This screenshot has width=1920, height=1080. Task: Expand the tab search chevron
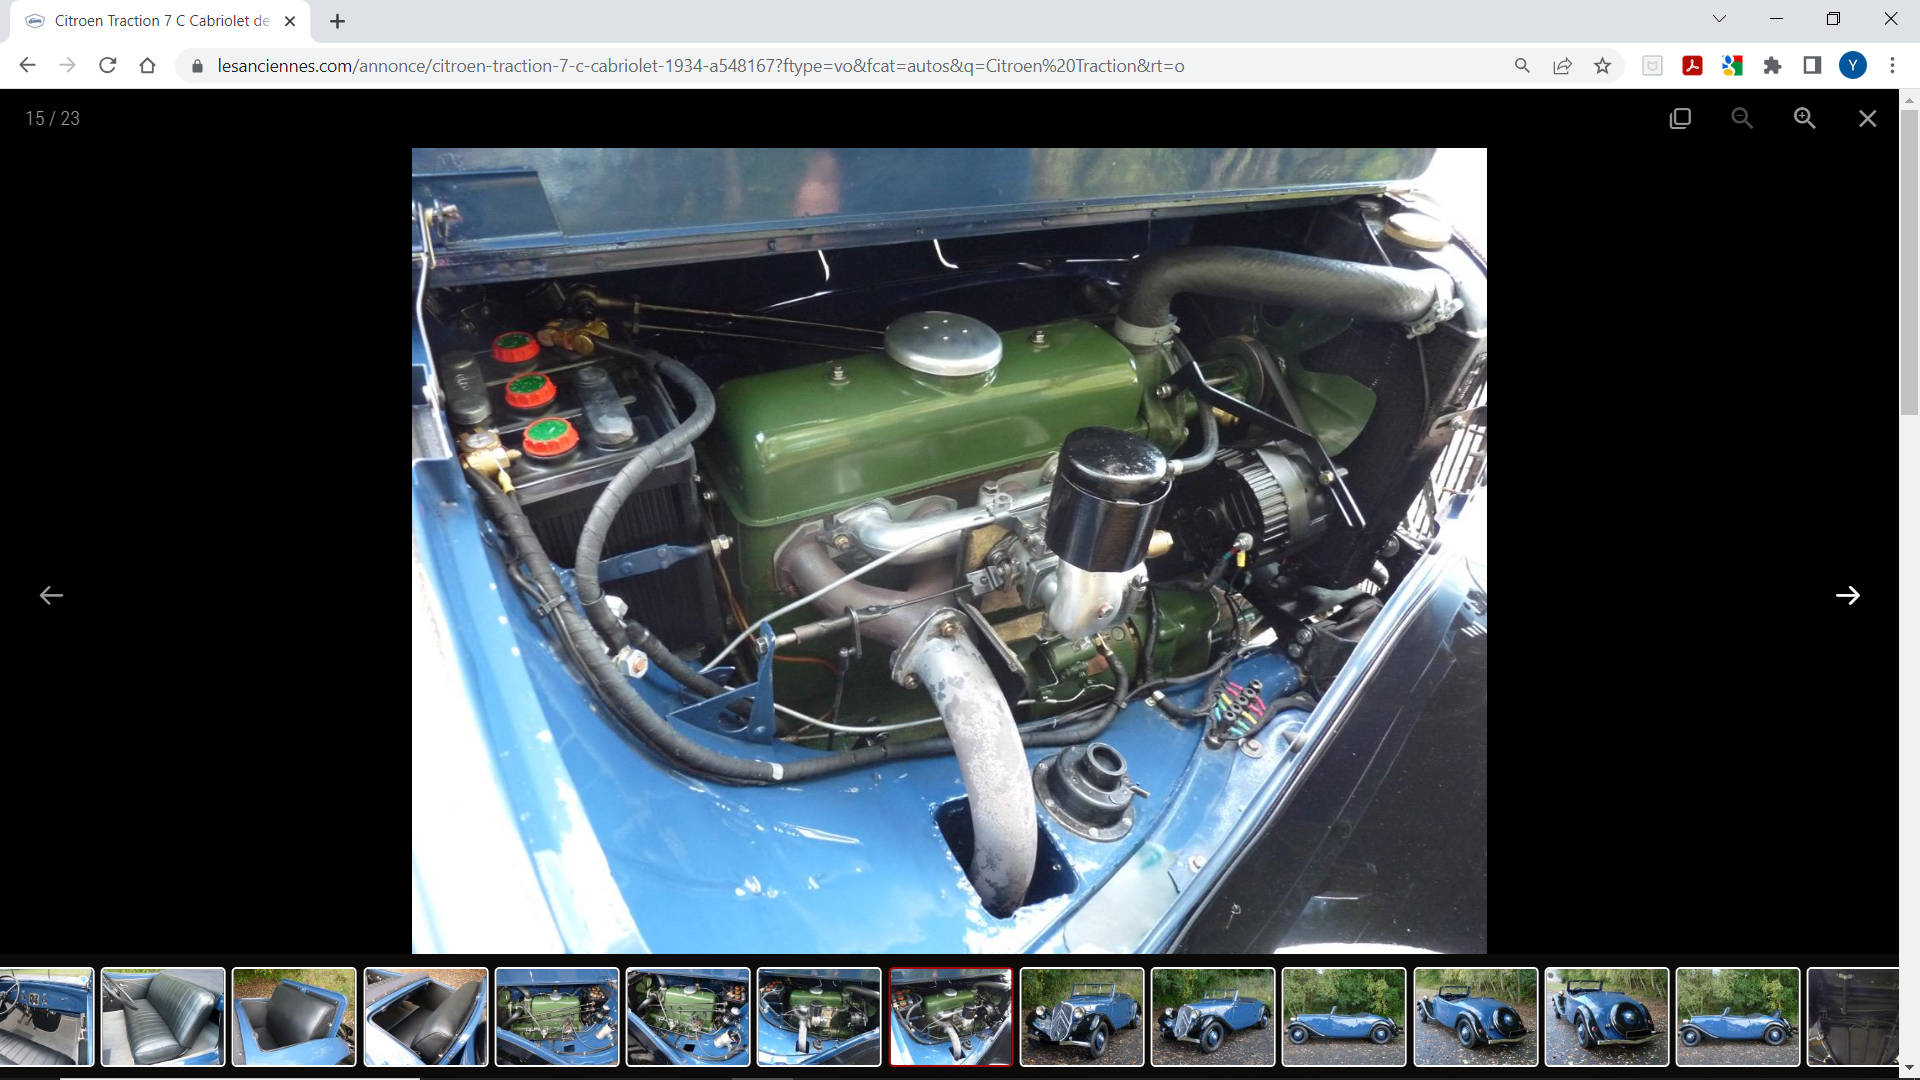click(1719, 19)
